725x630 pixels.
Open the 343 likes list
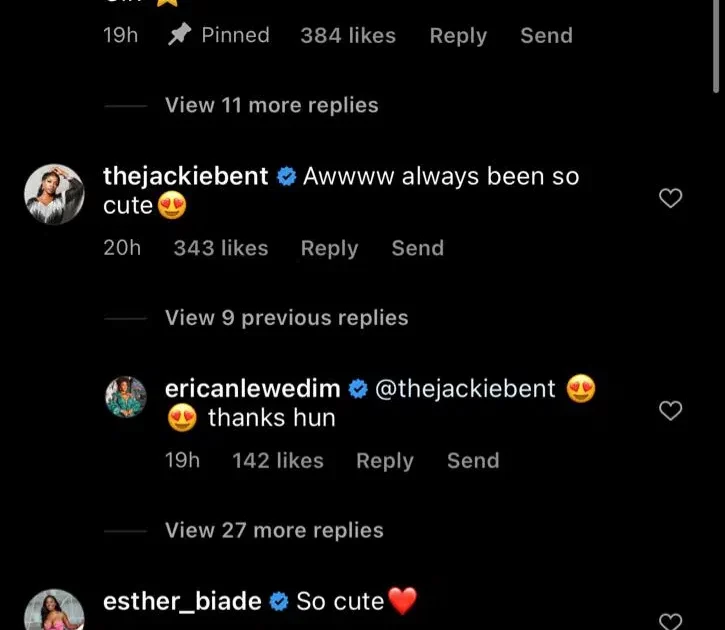tap(221, 248)
